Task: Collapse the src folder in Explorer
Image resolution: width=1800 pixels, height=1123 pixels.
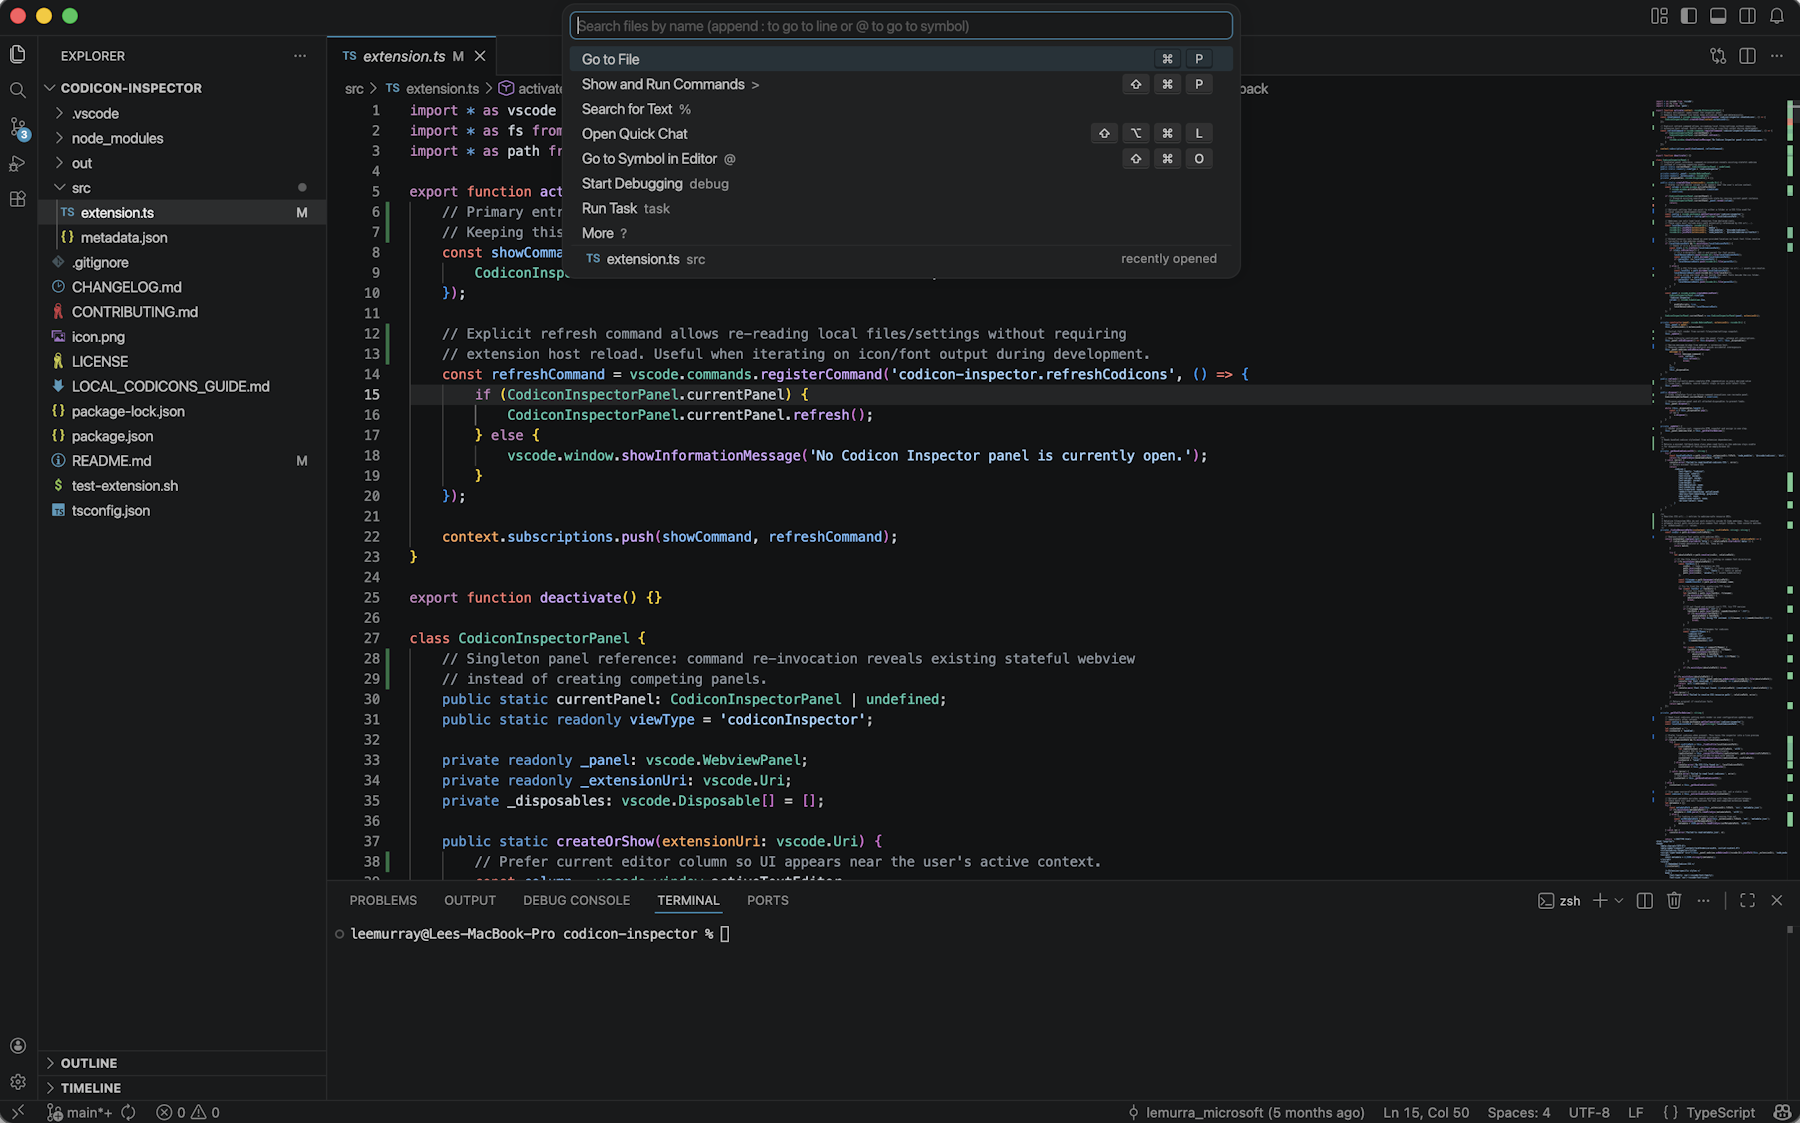Action: [x=60, y=187]
